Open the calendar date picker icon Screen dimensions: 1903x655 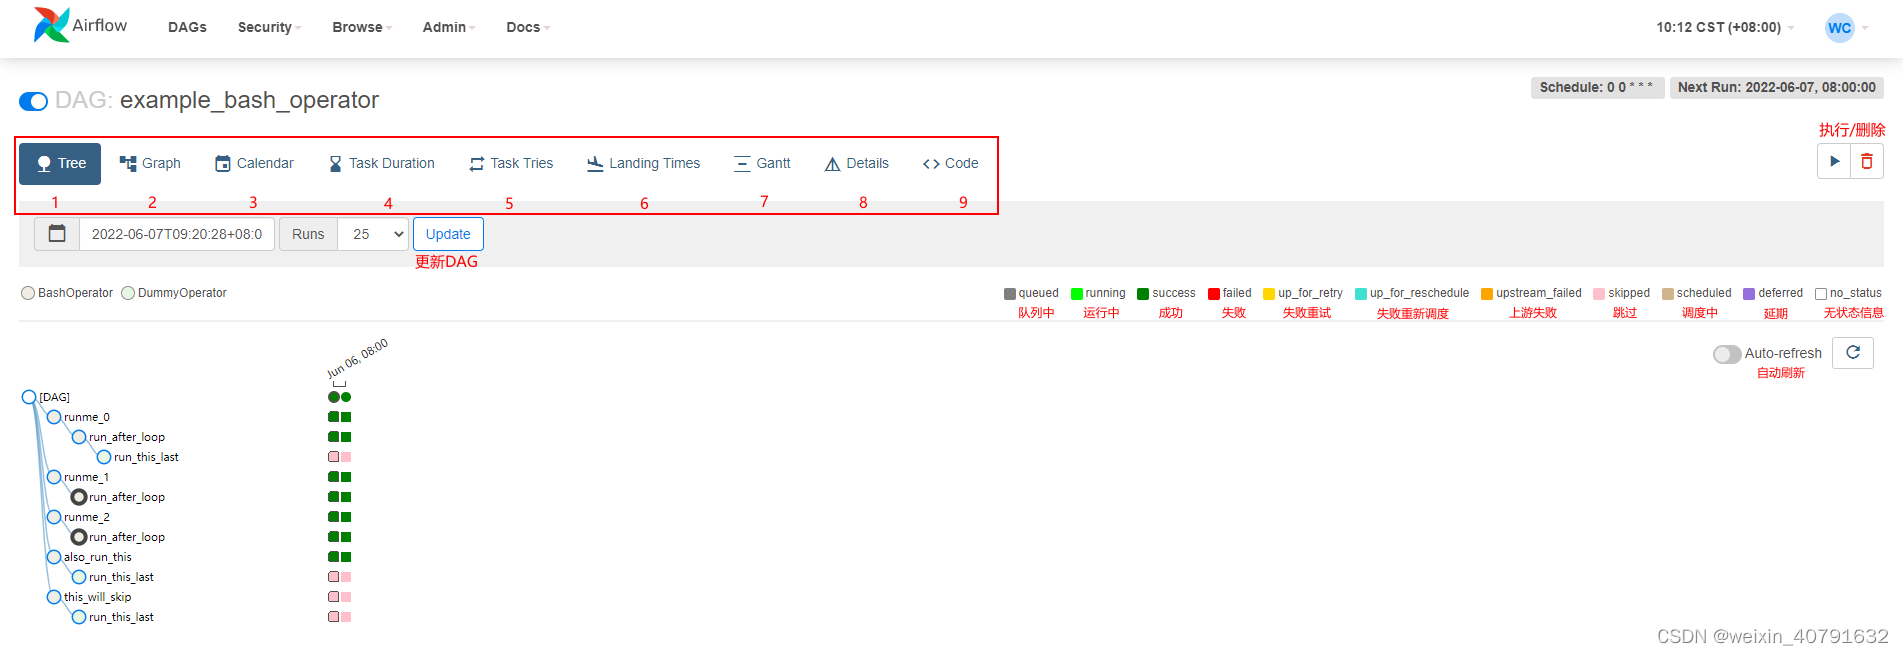click(57, 234)
